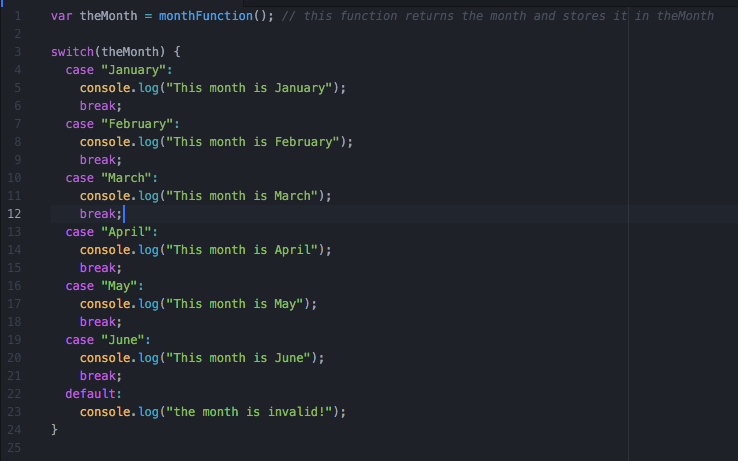This screenshot has width=738, height=461.
Task: Click the var keyword on line 1
Action: (61, 16)
